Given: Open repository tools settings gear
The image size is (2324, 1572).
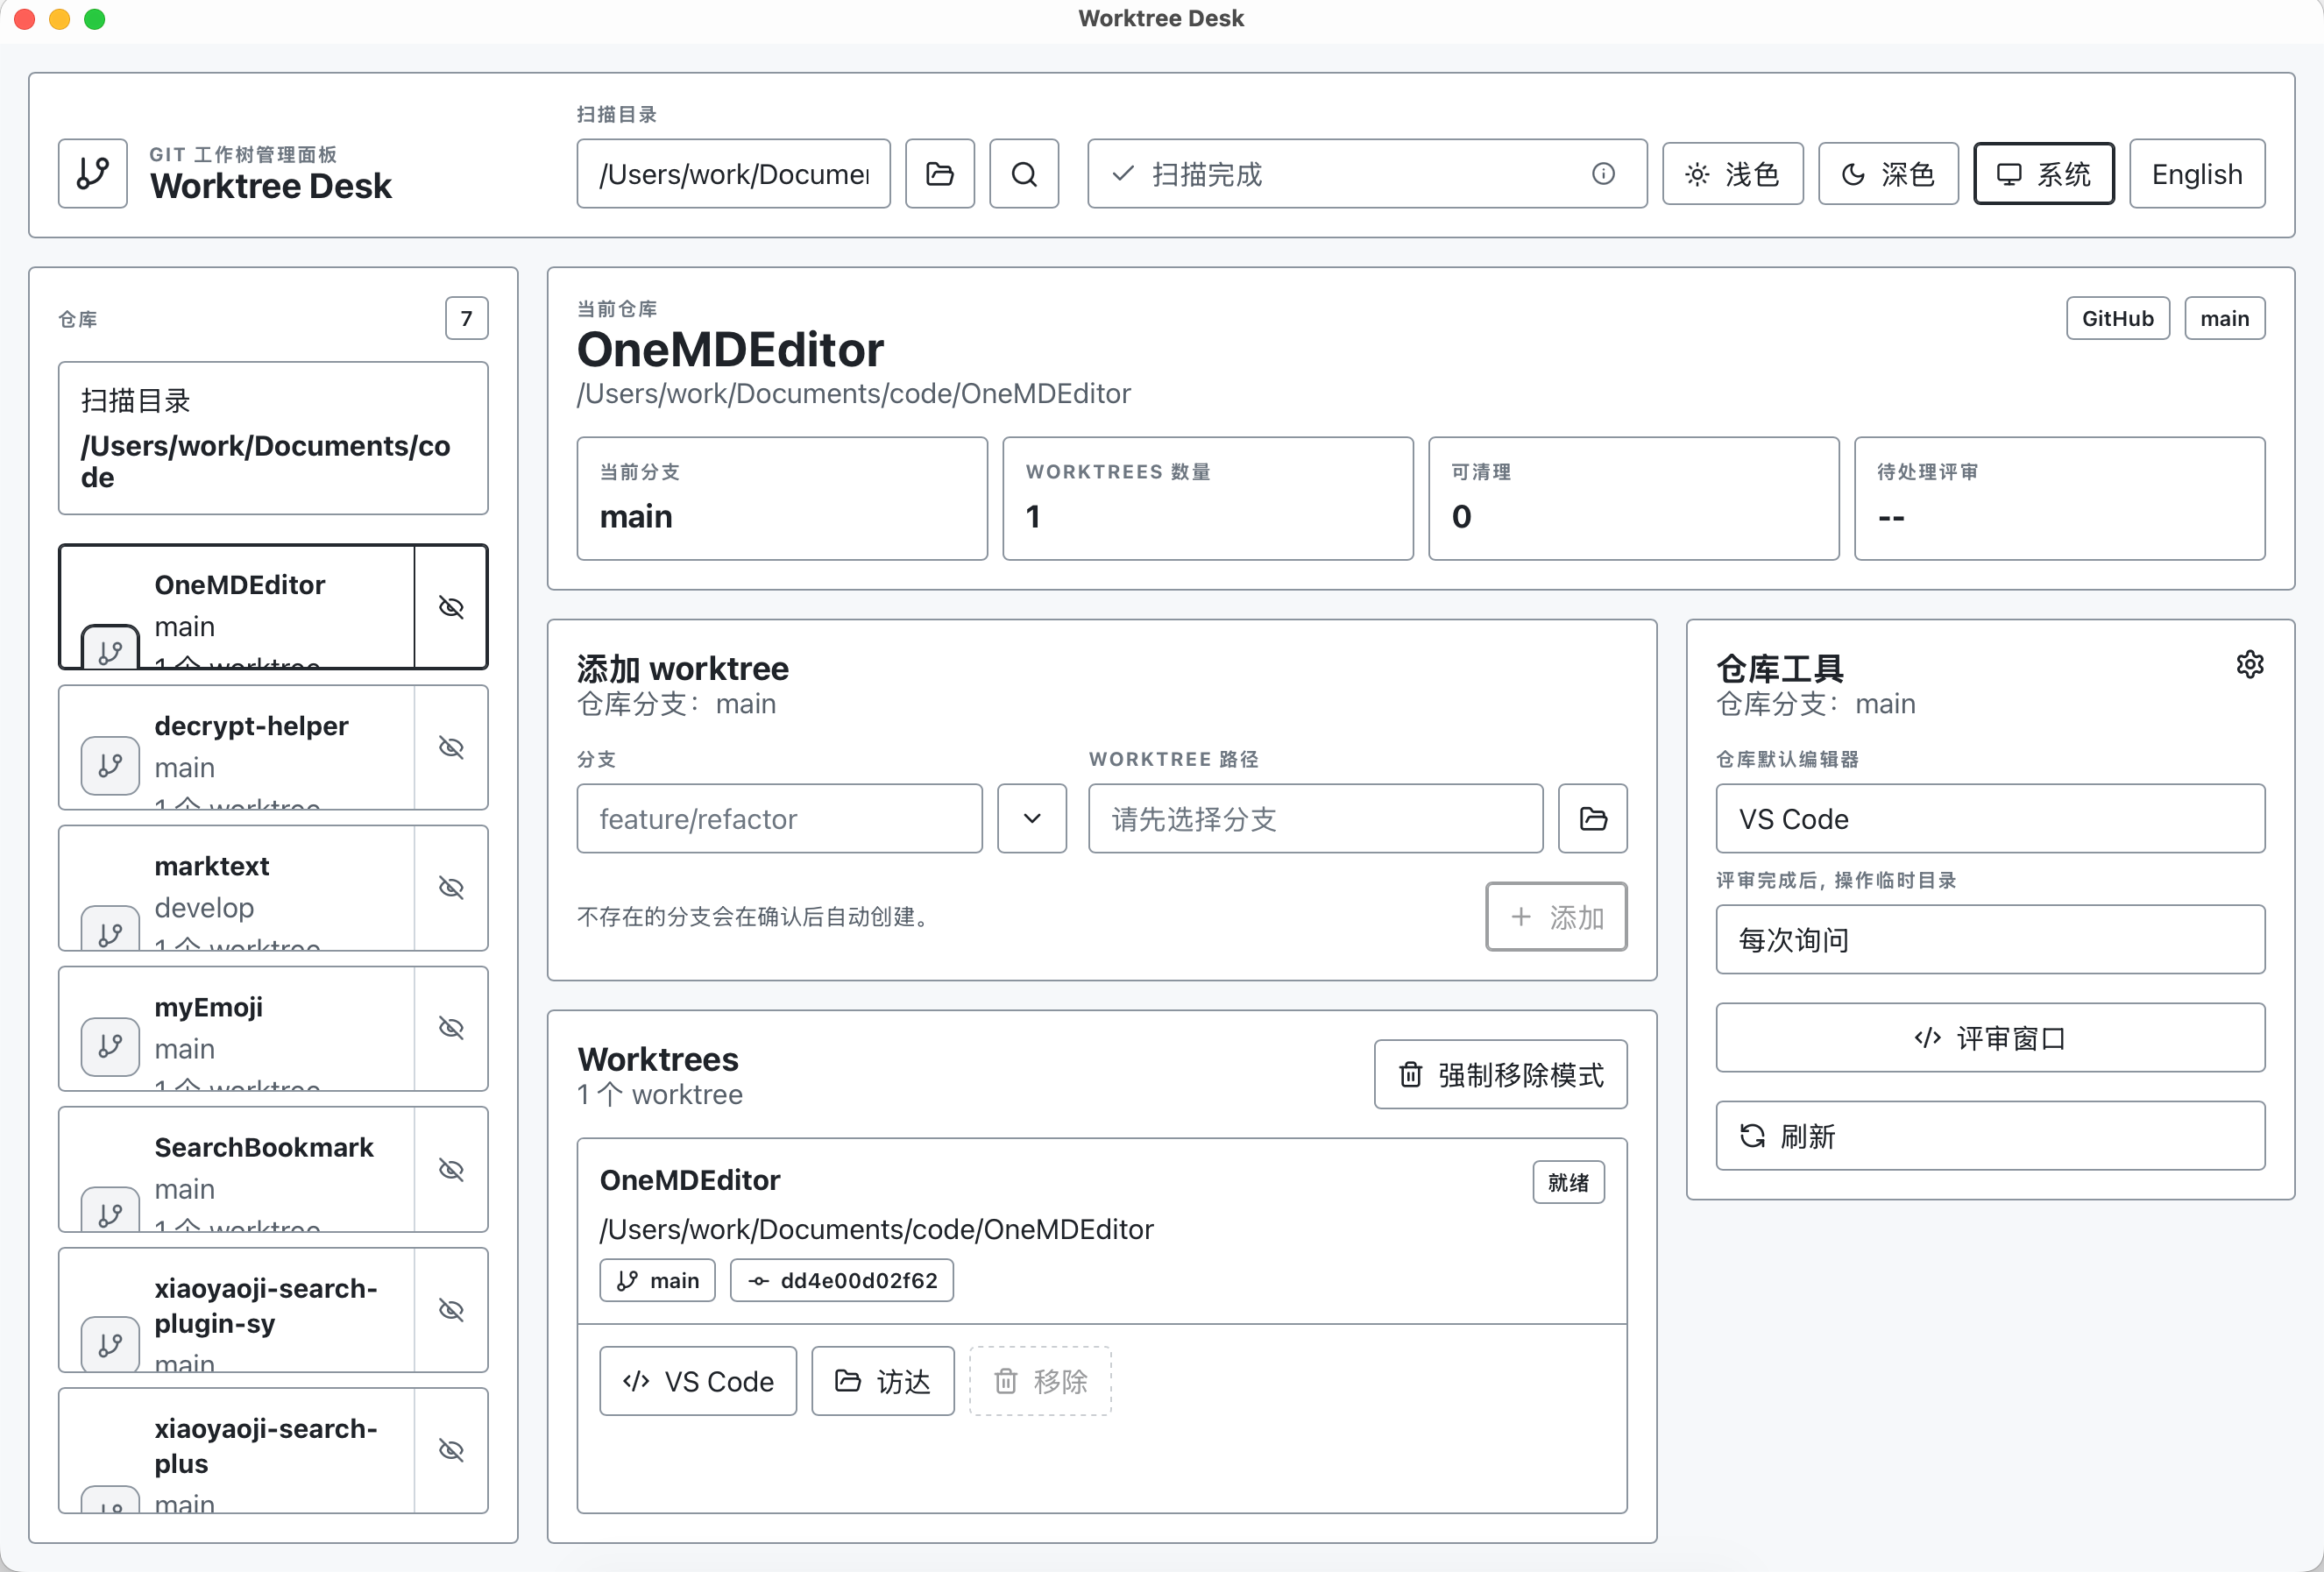Looking at the screenshot, I should [2249, 664].
